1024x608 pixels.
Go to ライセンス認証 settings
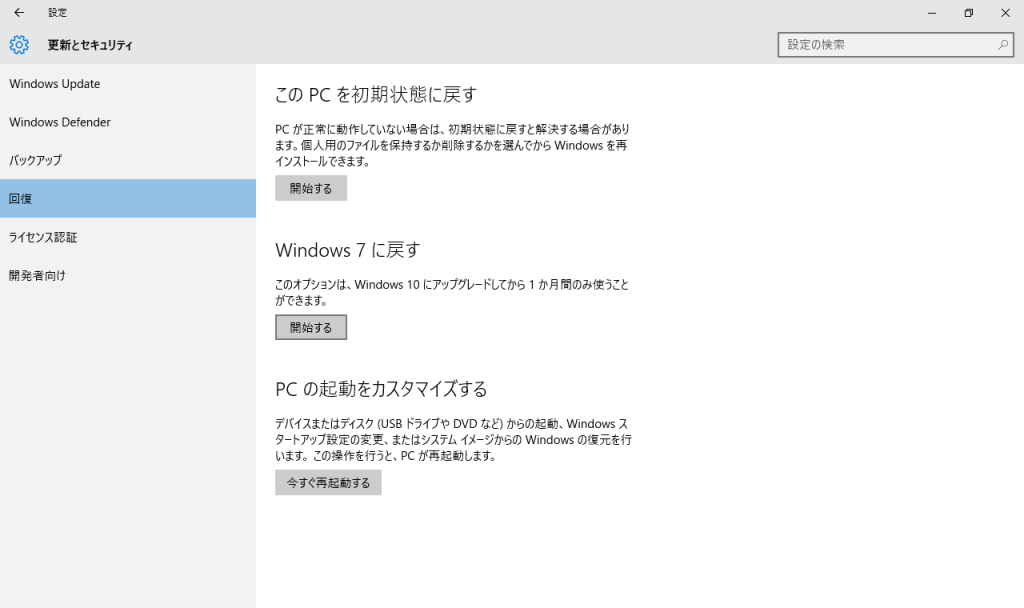pos(128,237)
